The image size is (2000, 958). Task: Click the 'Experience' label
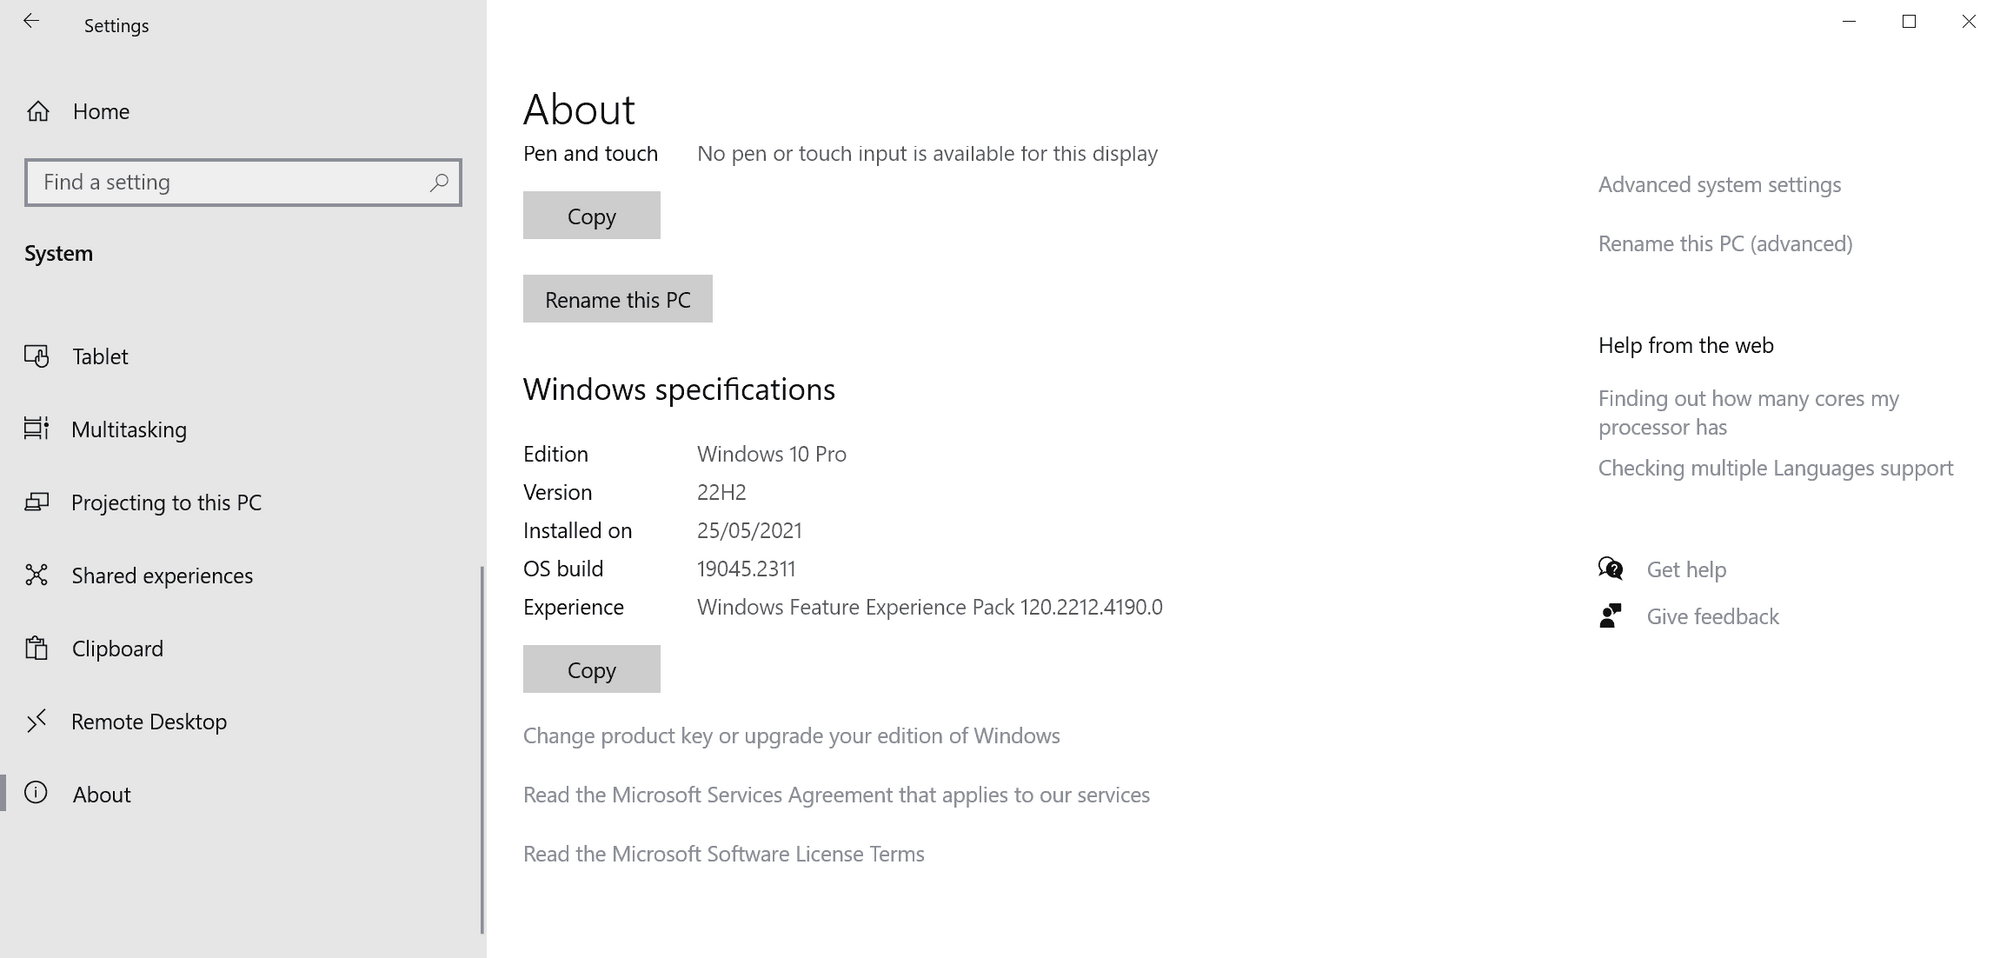point(573,607)
